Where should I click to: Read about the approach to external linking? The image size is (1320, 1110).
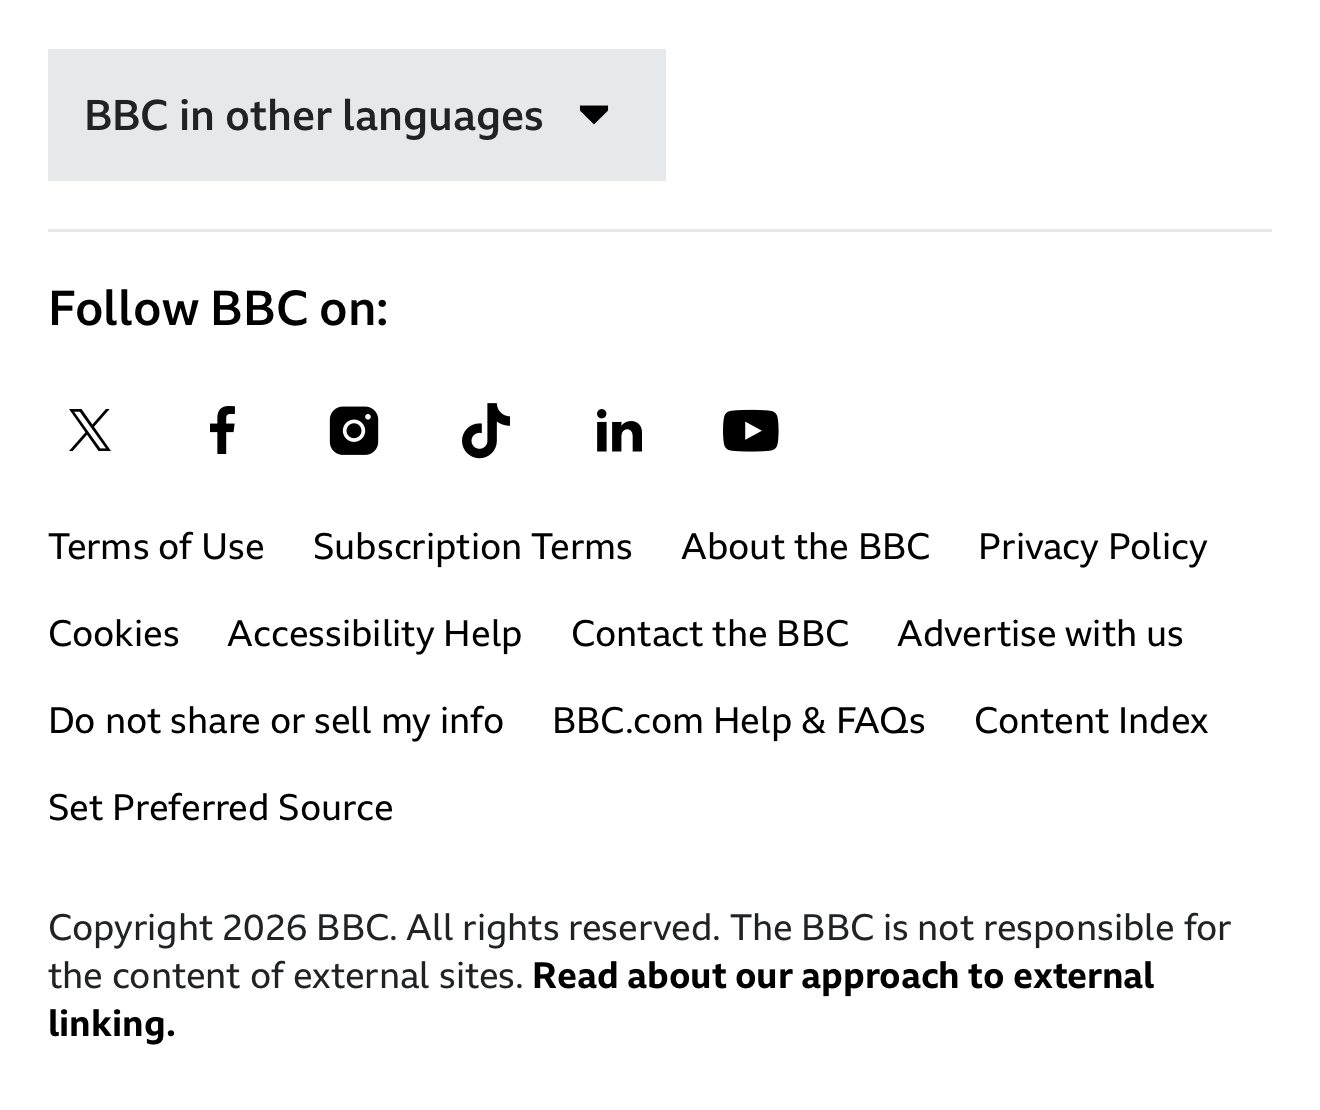pos(842,976)
